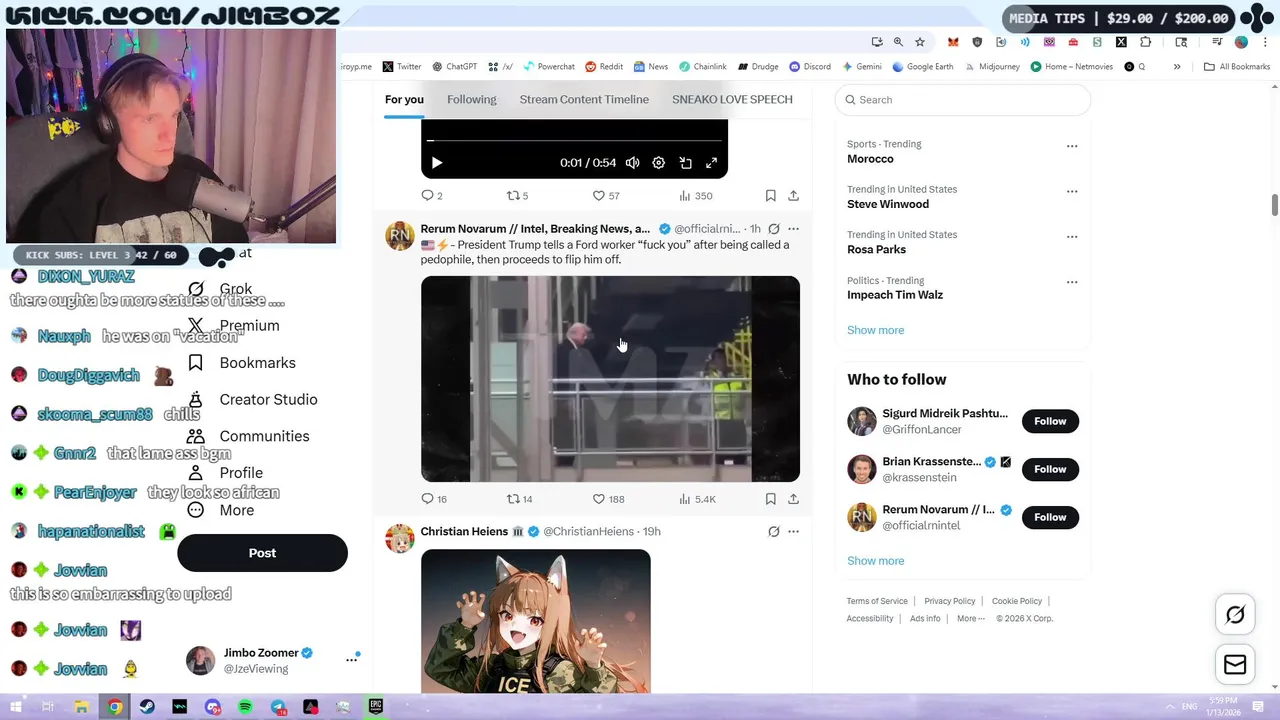Open the floating Messages envelope button
This screenshot has width=1280, height=720.
point(1235,665)
